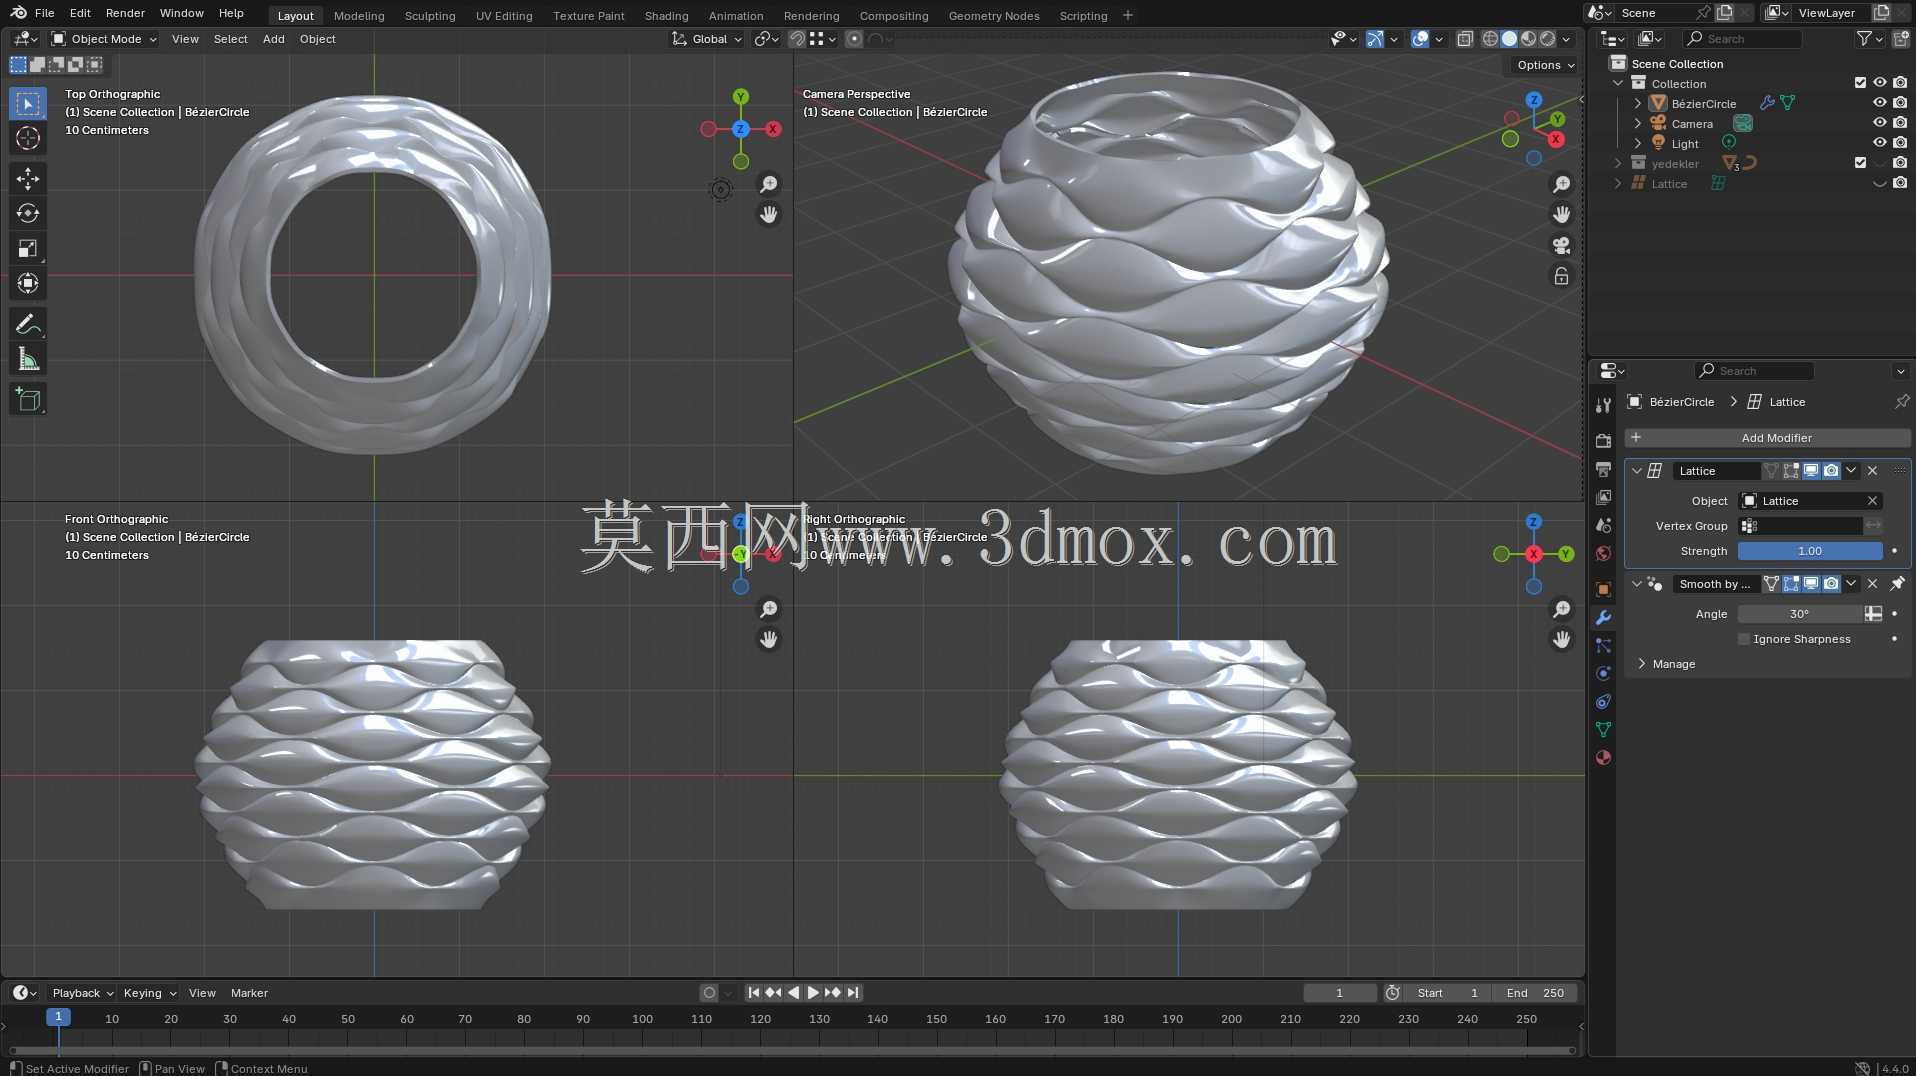Image resolution: width=1916 pixels, height=1076 pixels.
Task: Open the Particles properties tab
Action: pyautogui.click(x=1603, y=645)
